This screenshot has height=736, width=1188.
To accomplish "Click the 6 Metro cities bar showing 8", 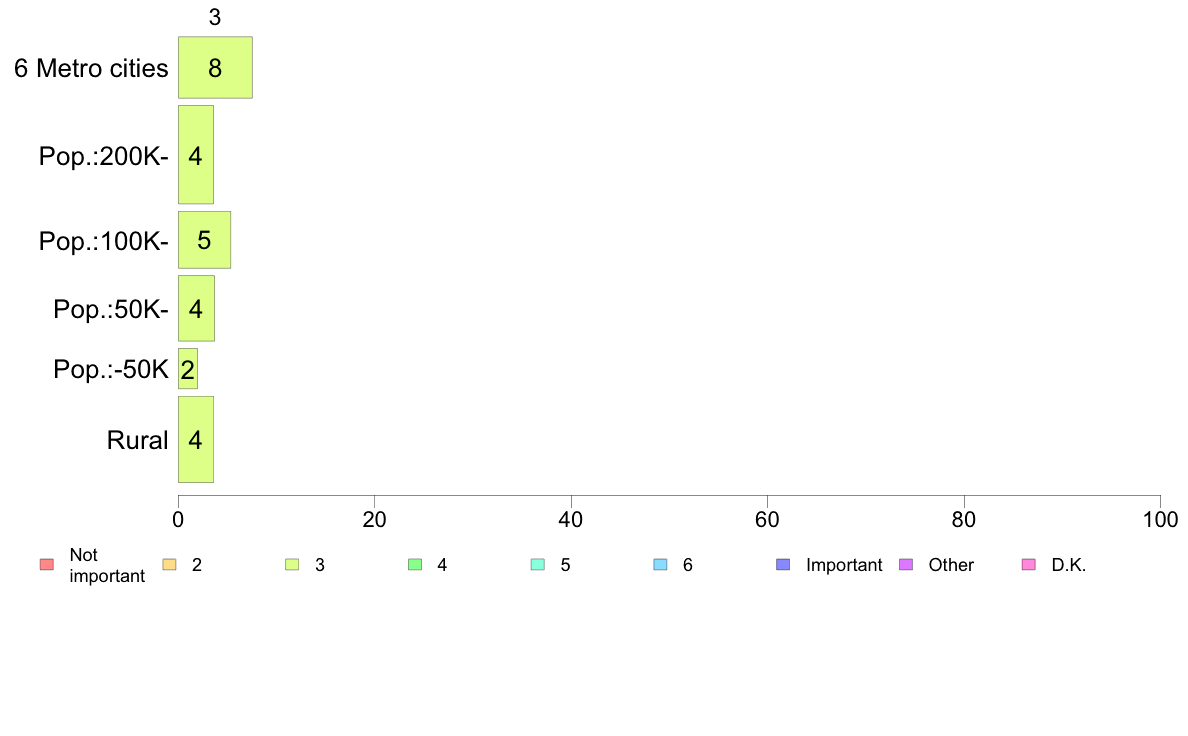I will [215, 67].
